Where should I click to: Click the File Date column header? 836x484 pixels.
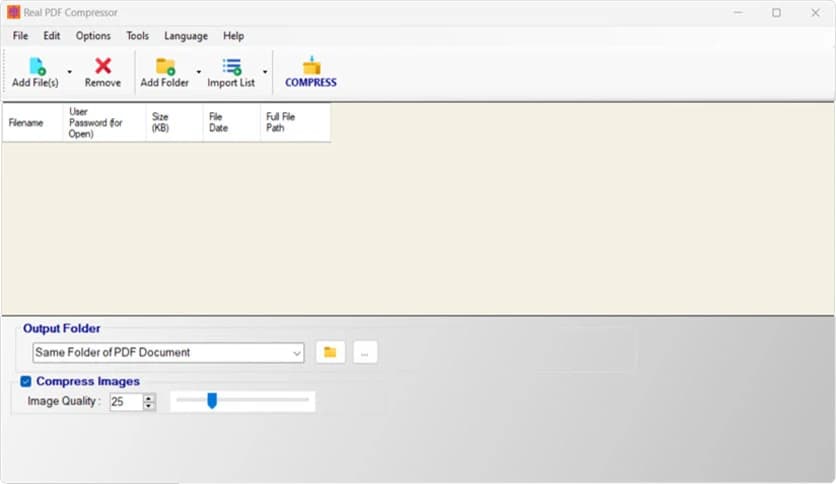click(x=231, y=123)
